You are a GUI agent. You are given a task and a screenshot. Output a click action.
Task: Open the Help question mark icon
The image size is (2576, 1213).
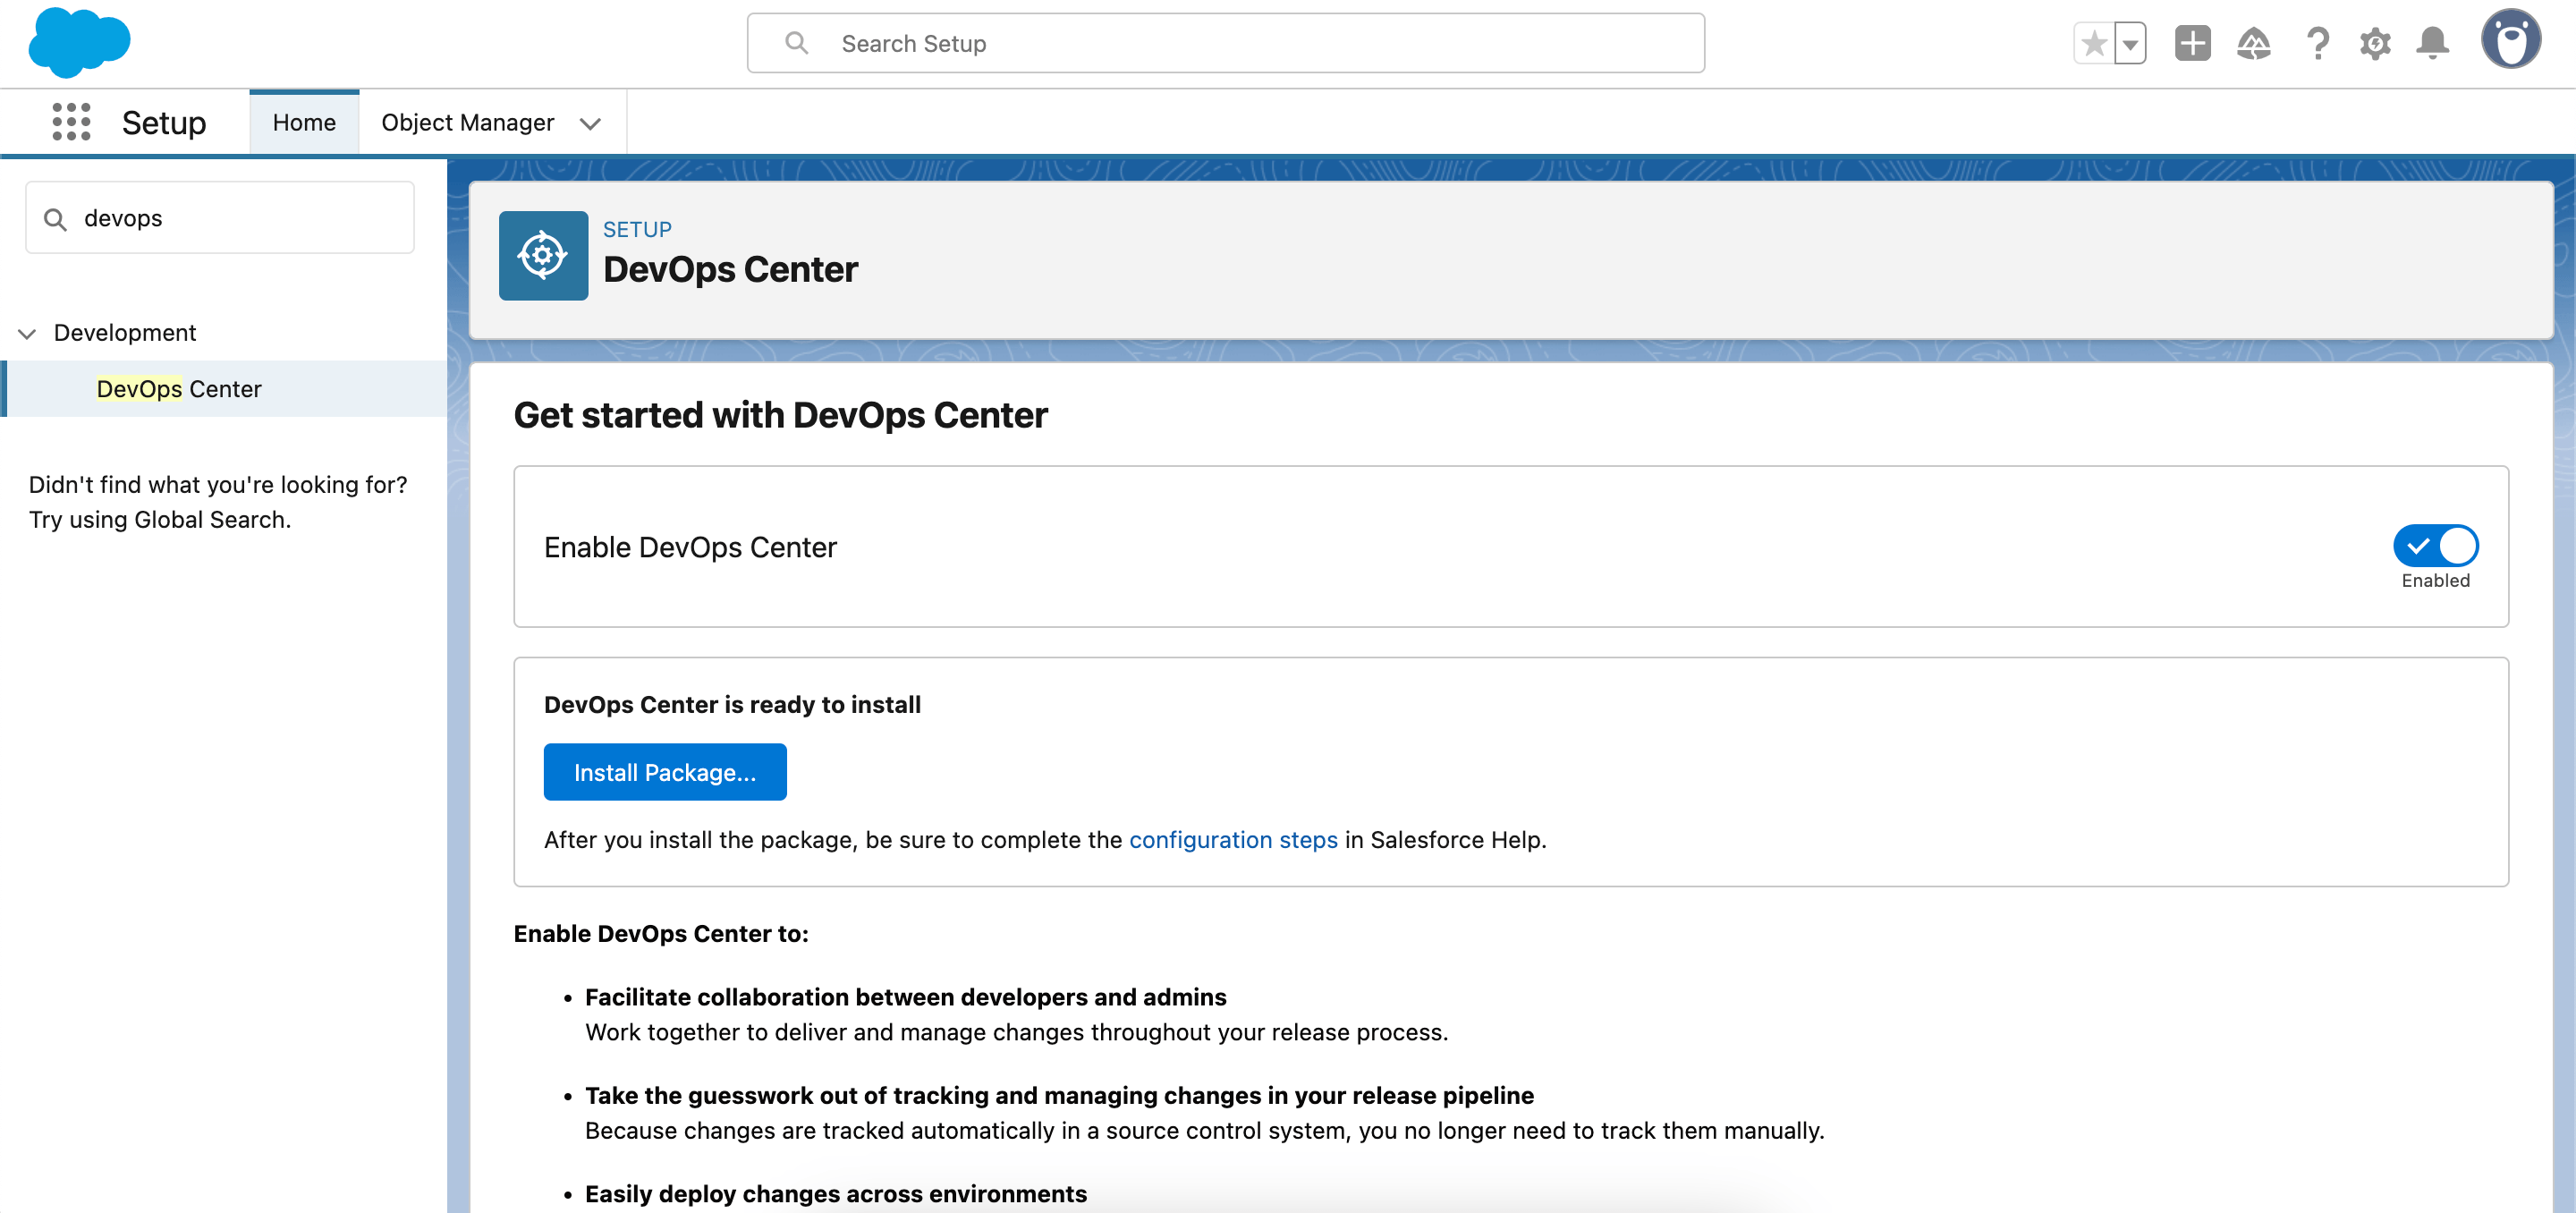(2317, 44)
